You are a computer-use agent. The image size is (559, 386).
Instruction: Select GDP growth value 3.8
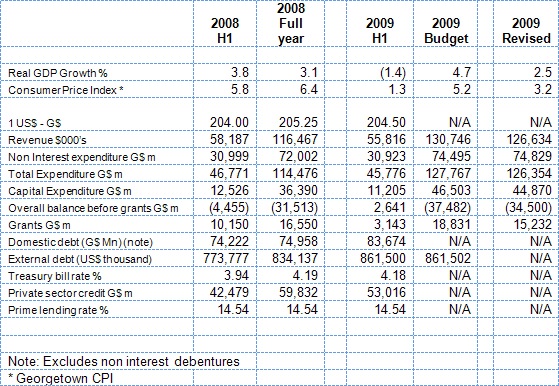click(x=240, y=72)
